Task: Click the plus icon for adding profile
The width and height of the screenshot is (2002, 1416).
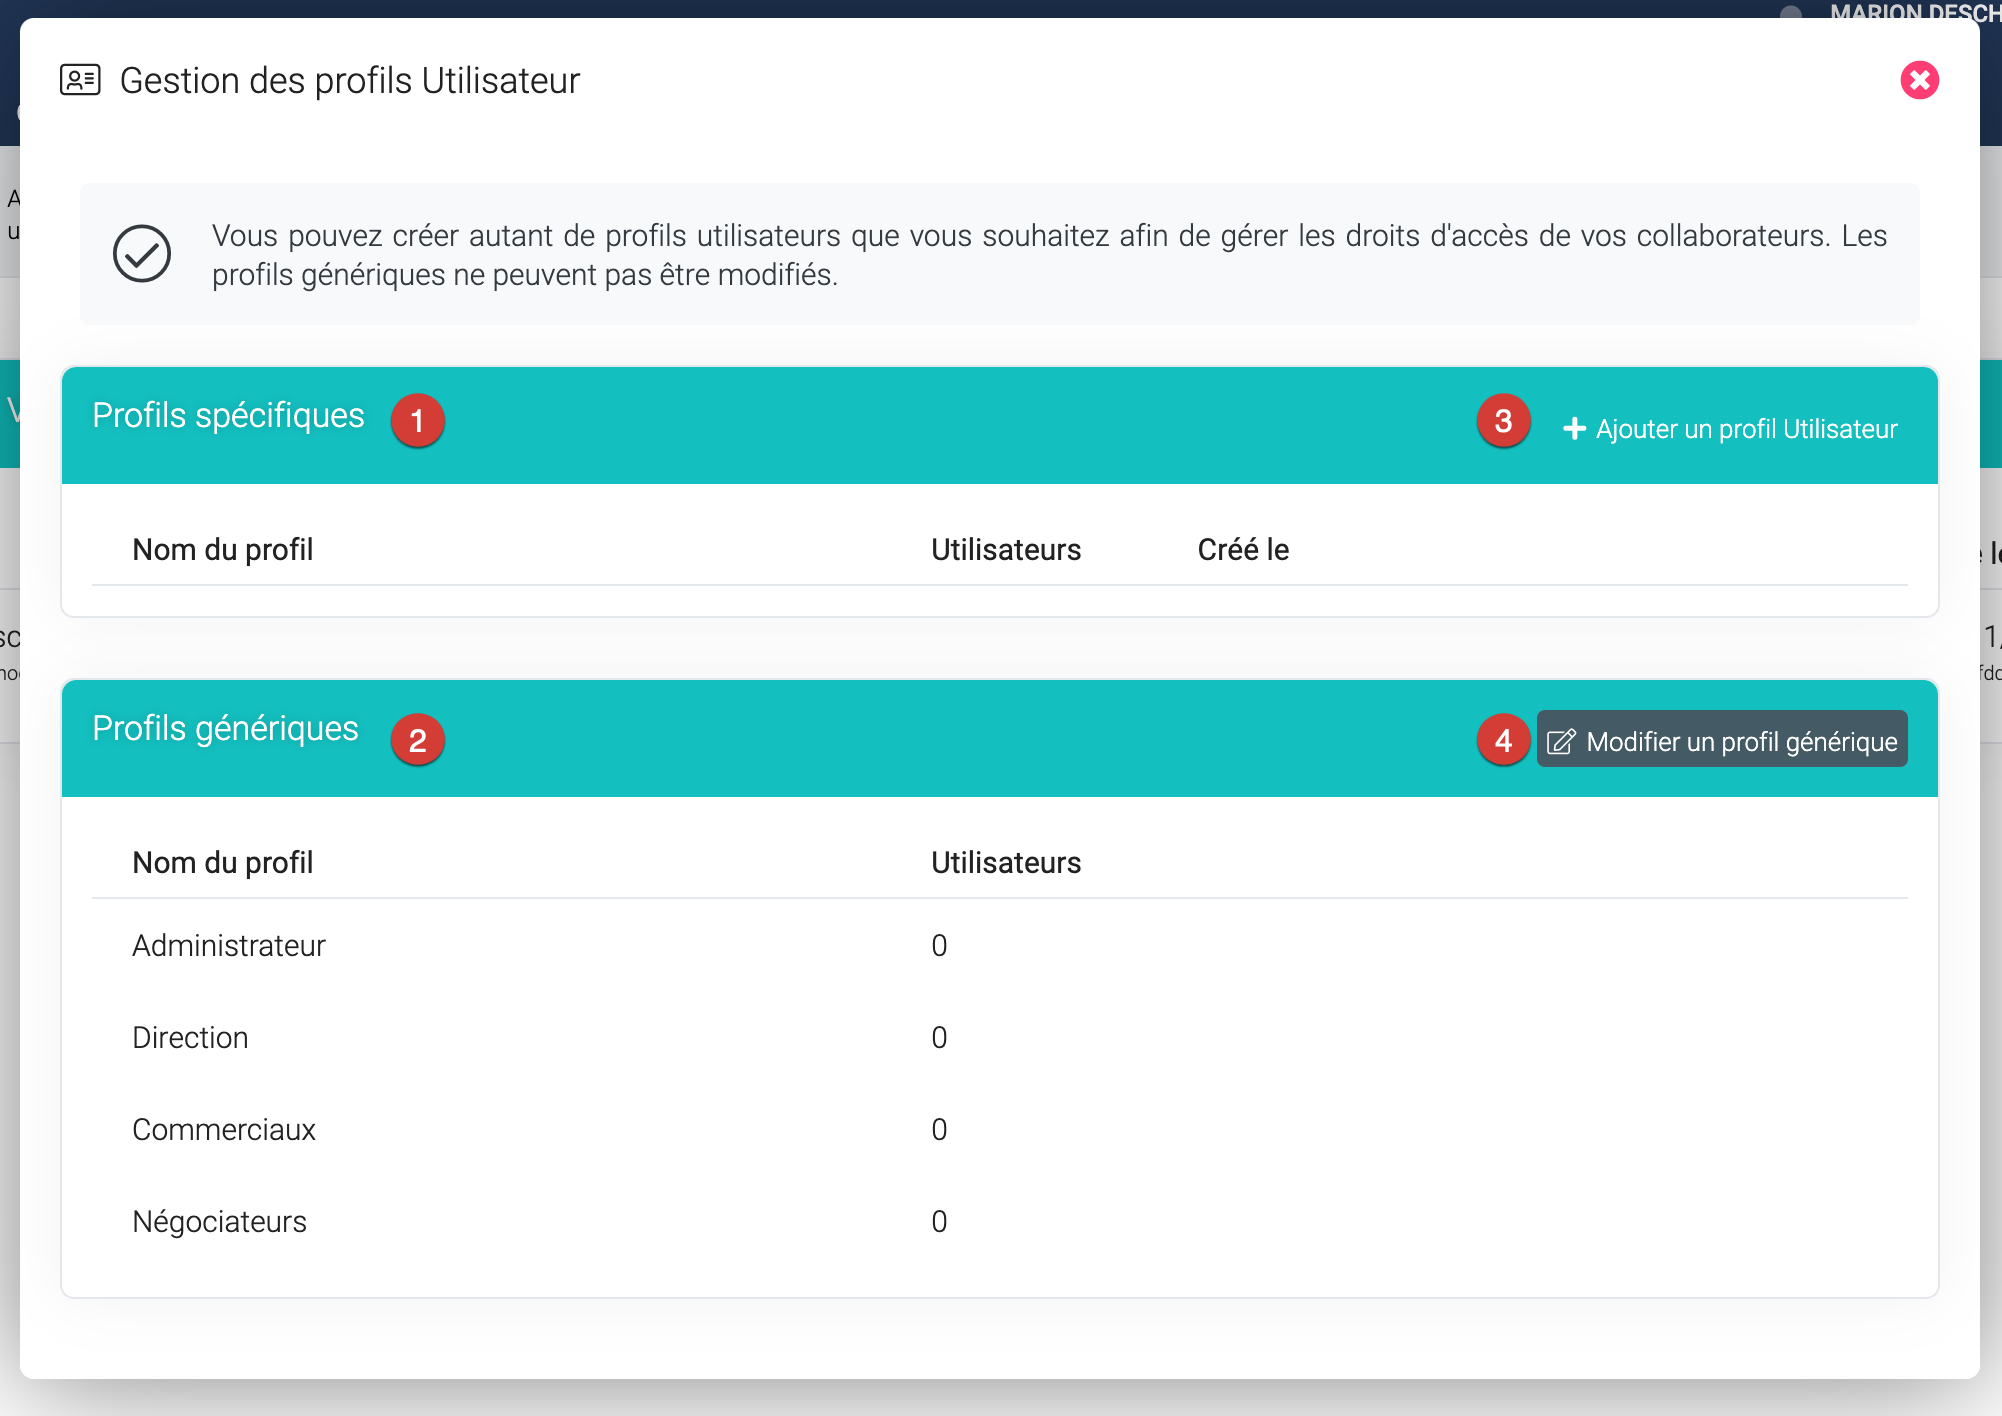Action: click(x=1574, y=429)
